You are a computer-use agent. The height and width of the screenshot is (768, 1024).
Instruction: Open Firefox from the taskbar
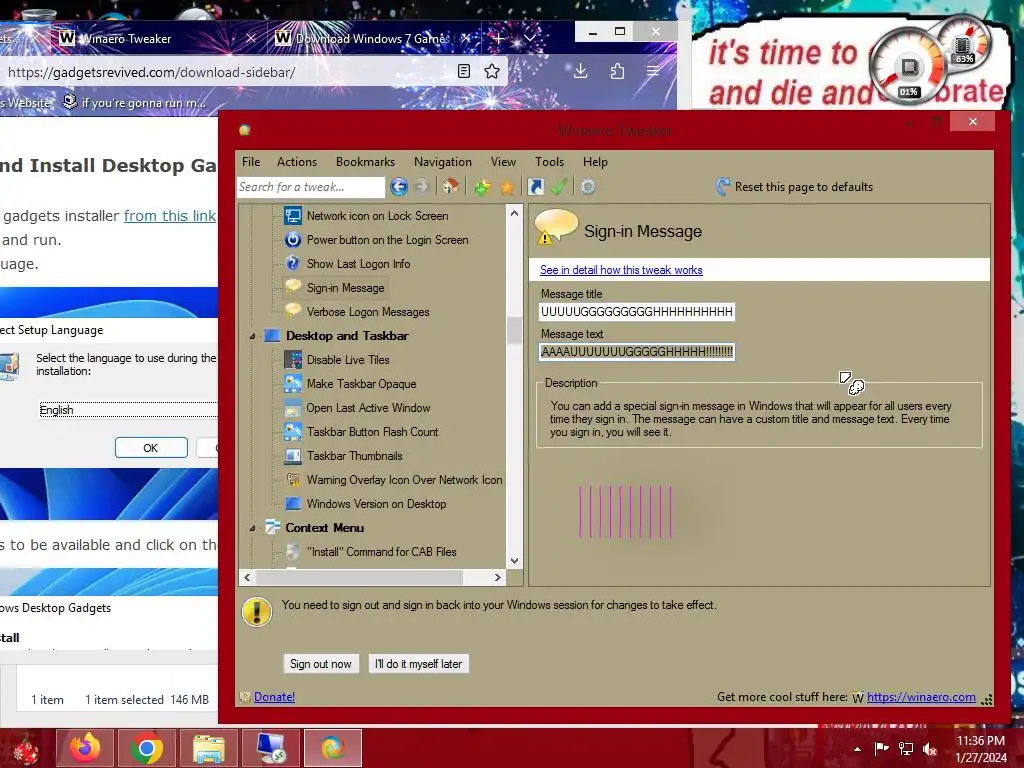click(x=85, y=748)
